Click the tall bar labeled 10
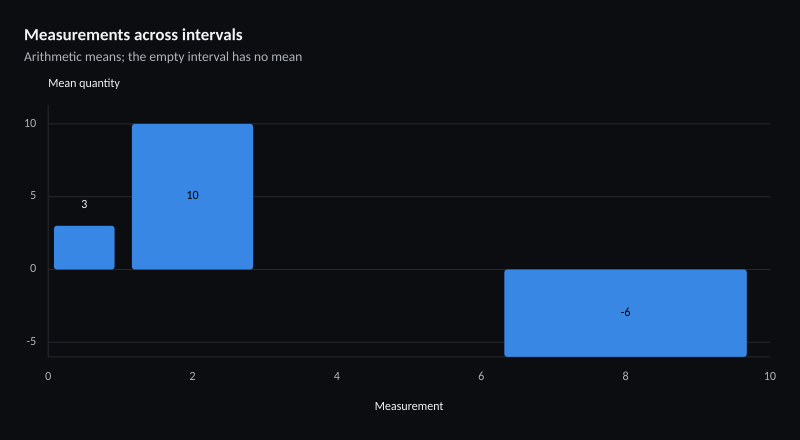Image resolution: width=800 pixels, height=440 pixels. [x=192, y=197]
